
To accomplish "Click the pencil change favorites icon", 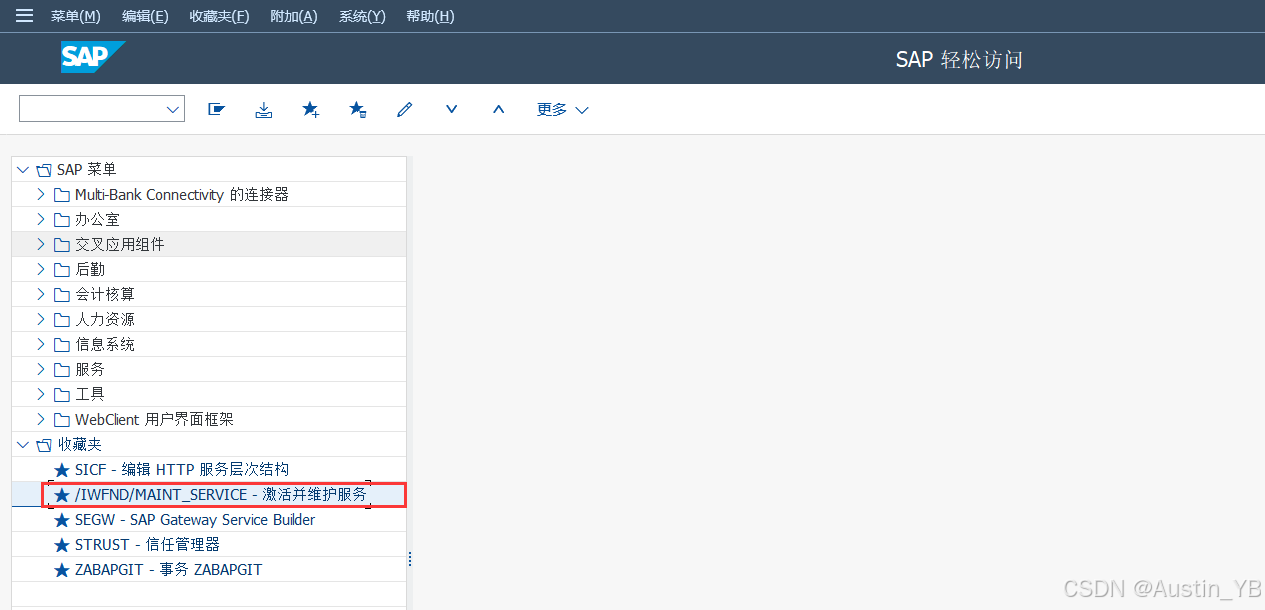I will [404, 110].
